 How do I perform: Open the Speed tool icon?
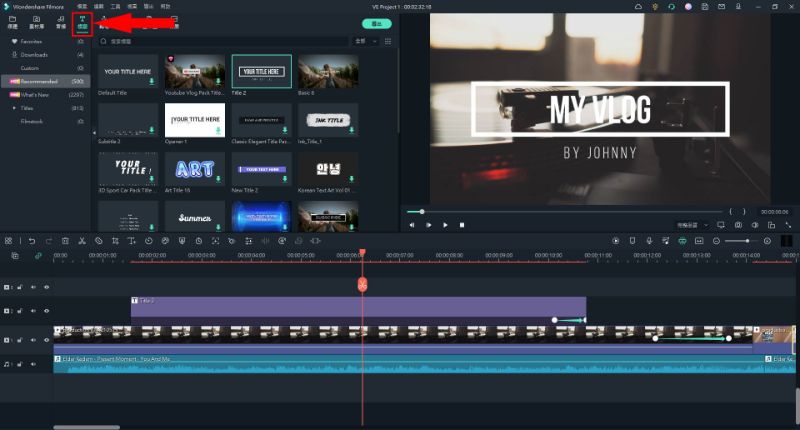pyautogui.click(x=148, y=241)
